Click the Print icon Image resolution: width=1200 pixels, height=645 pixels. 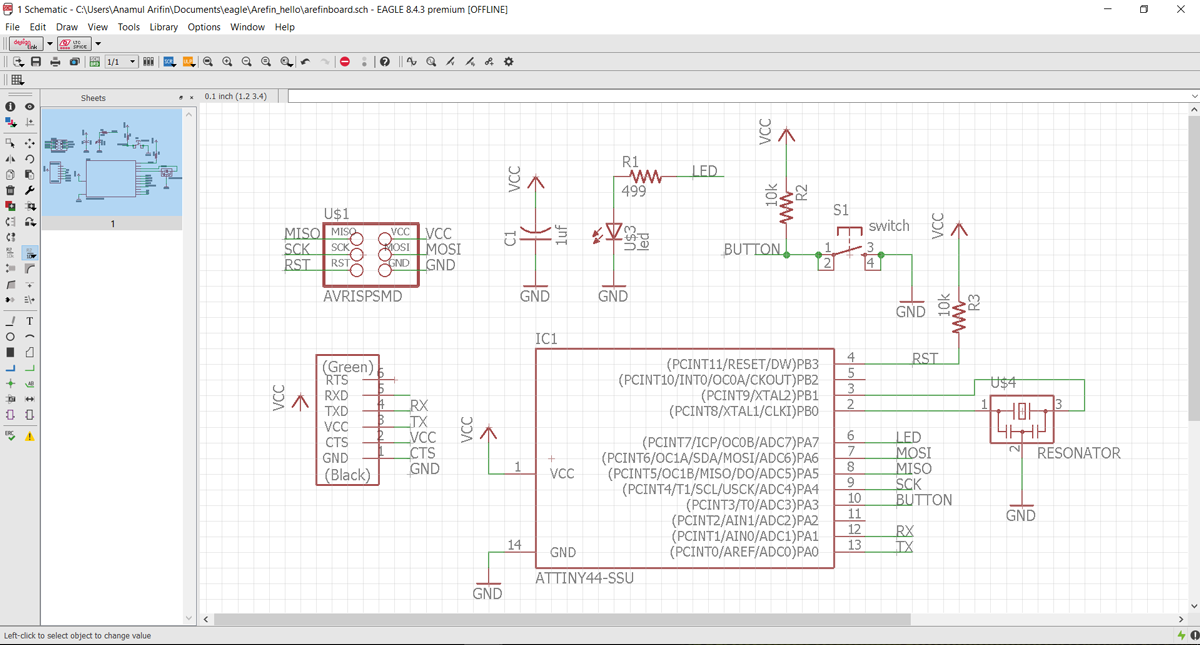56,62
